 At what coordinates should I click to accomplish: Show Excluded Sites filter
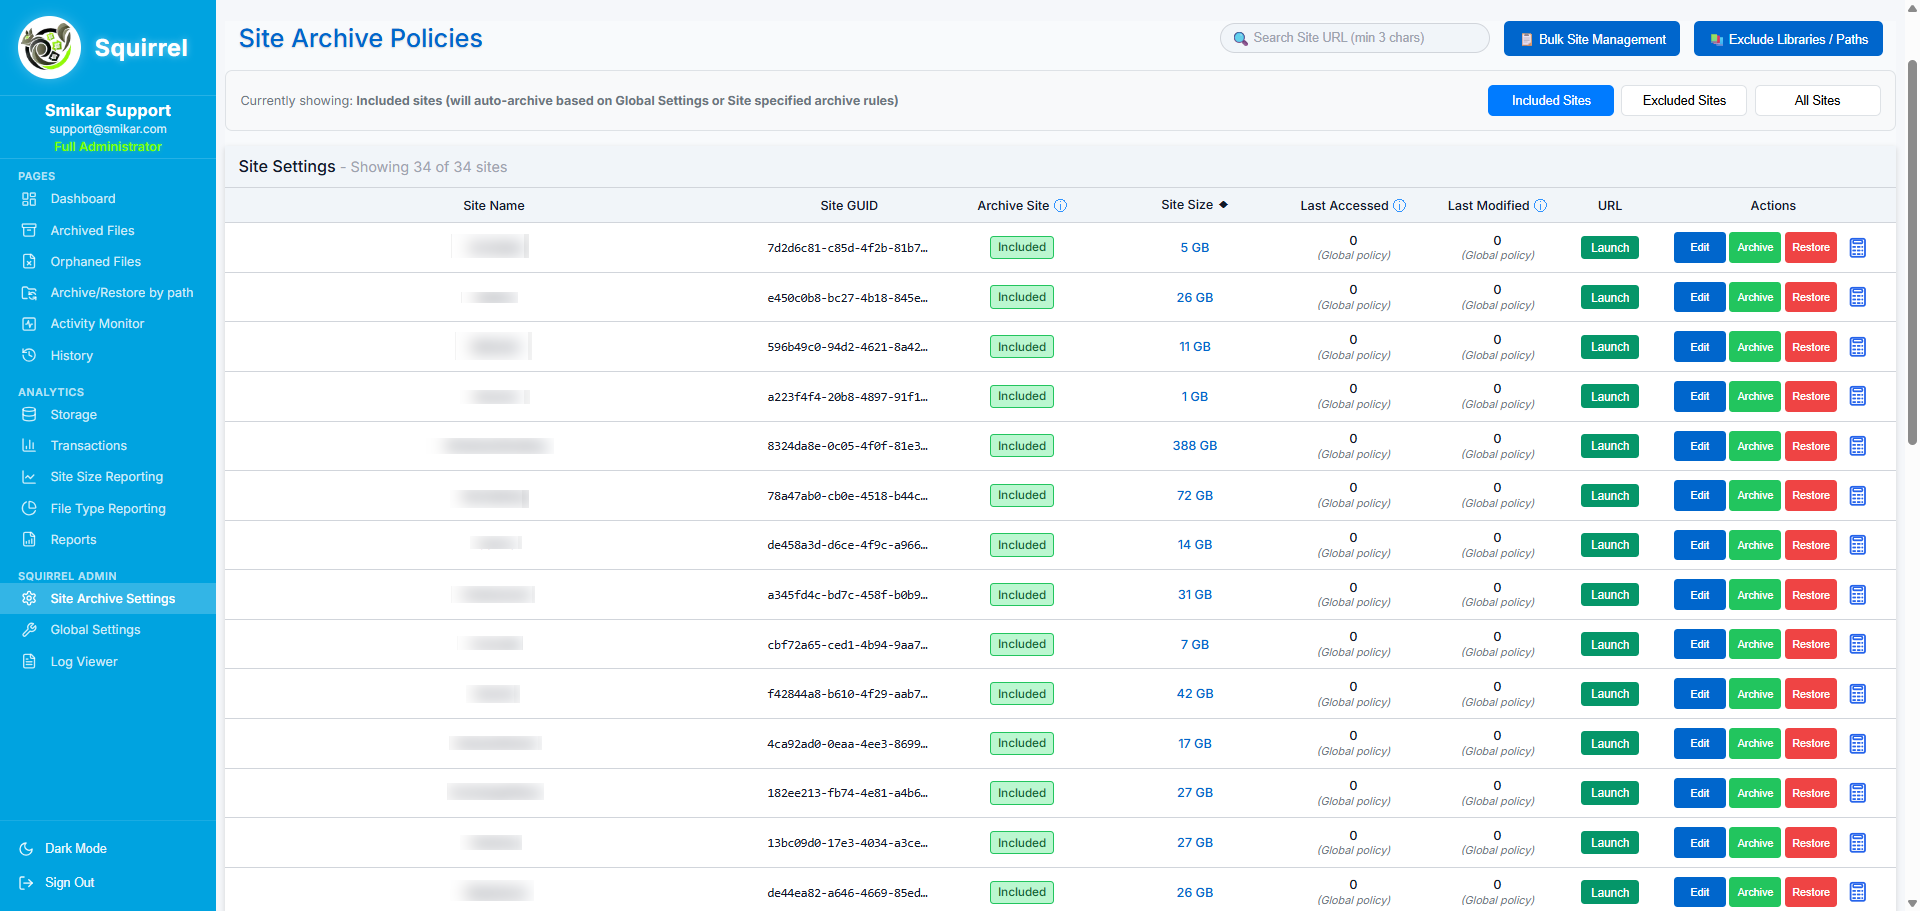(x=1683, y=101)
